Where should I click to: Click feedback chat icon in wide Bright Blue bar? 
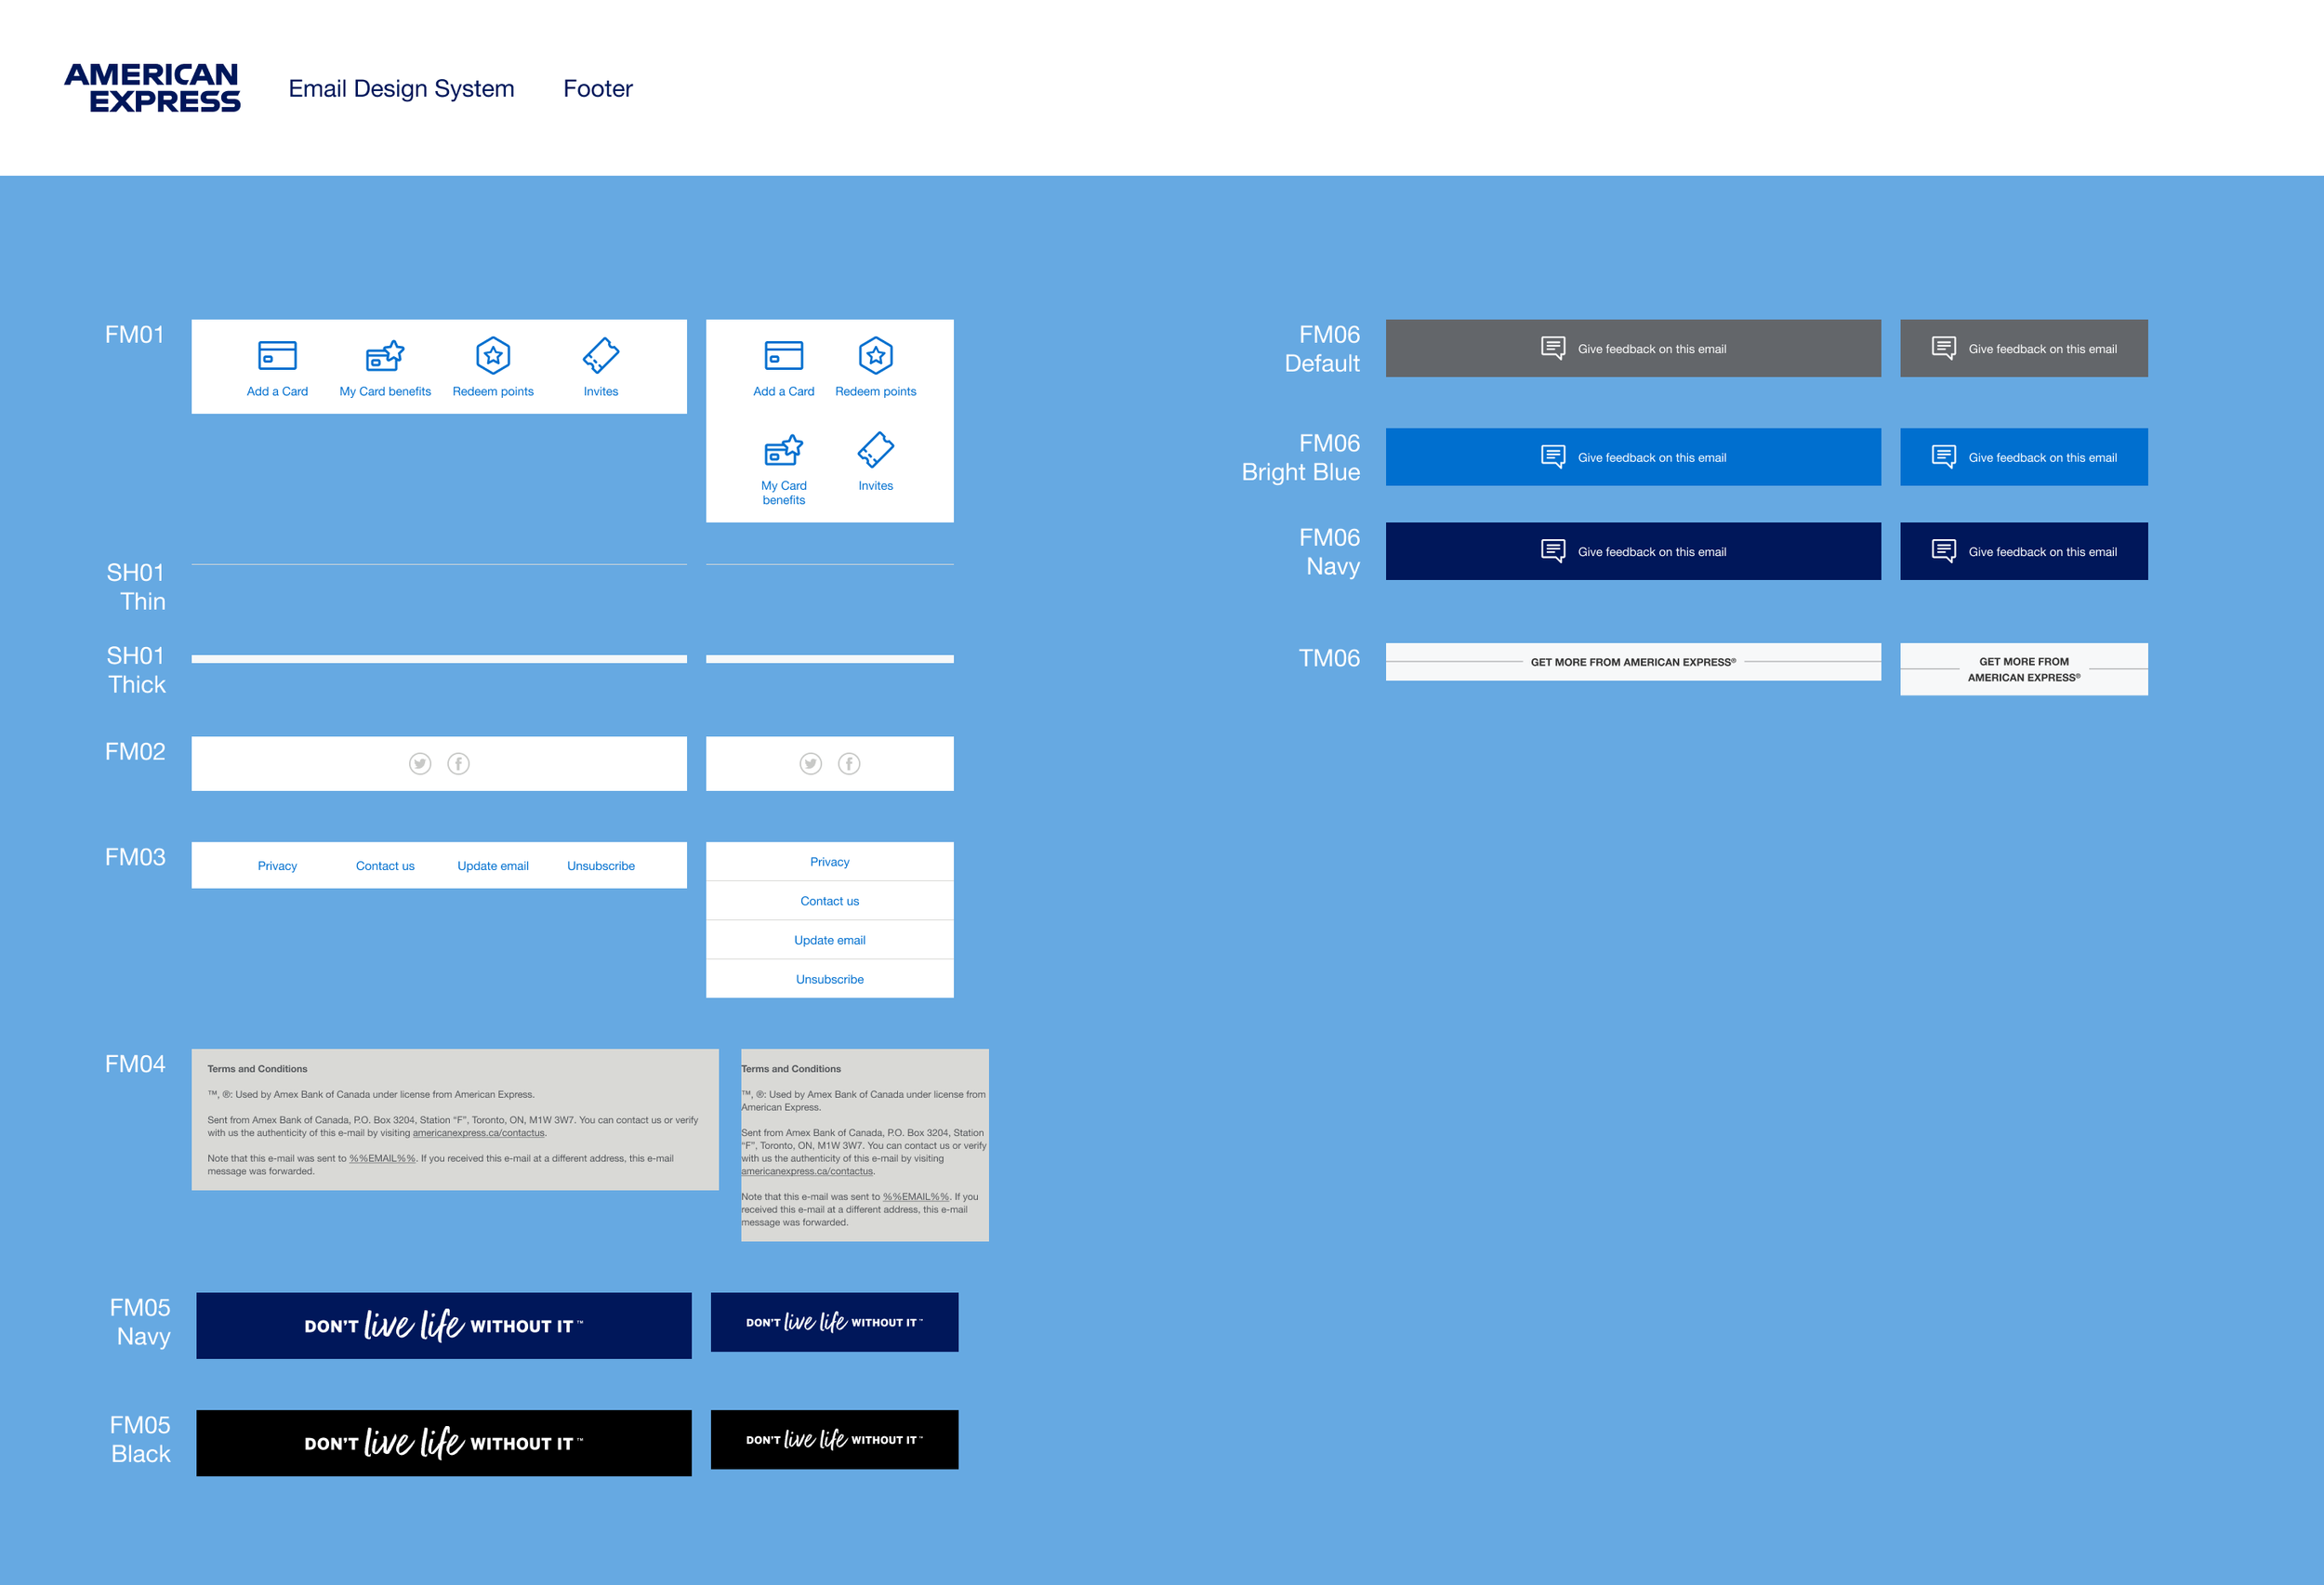(1553, 457)
